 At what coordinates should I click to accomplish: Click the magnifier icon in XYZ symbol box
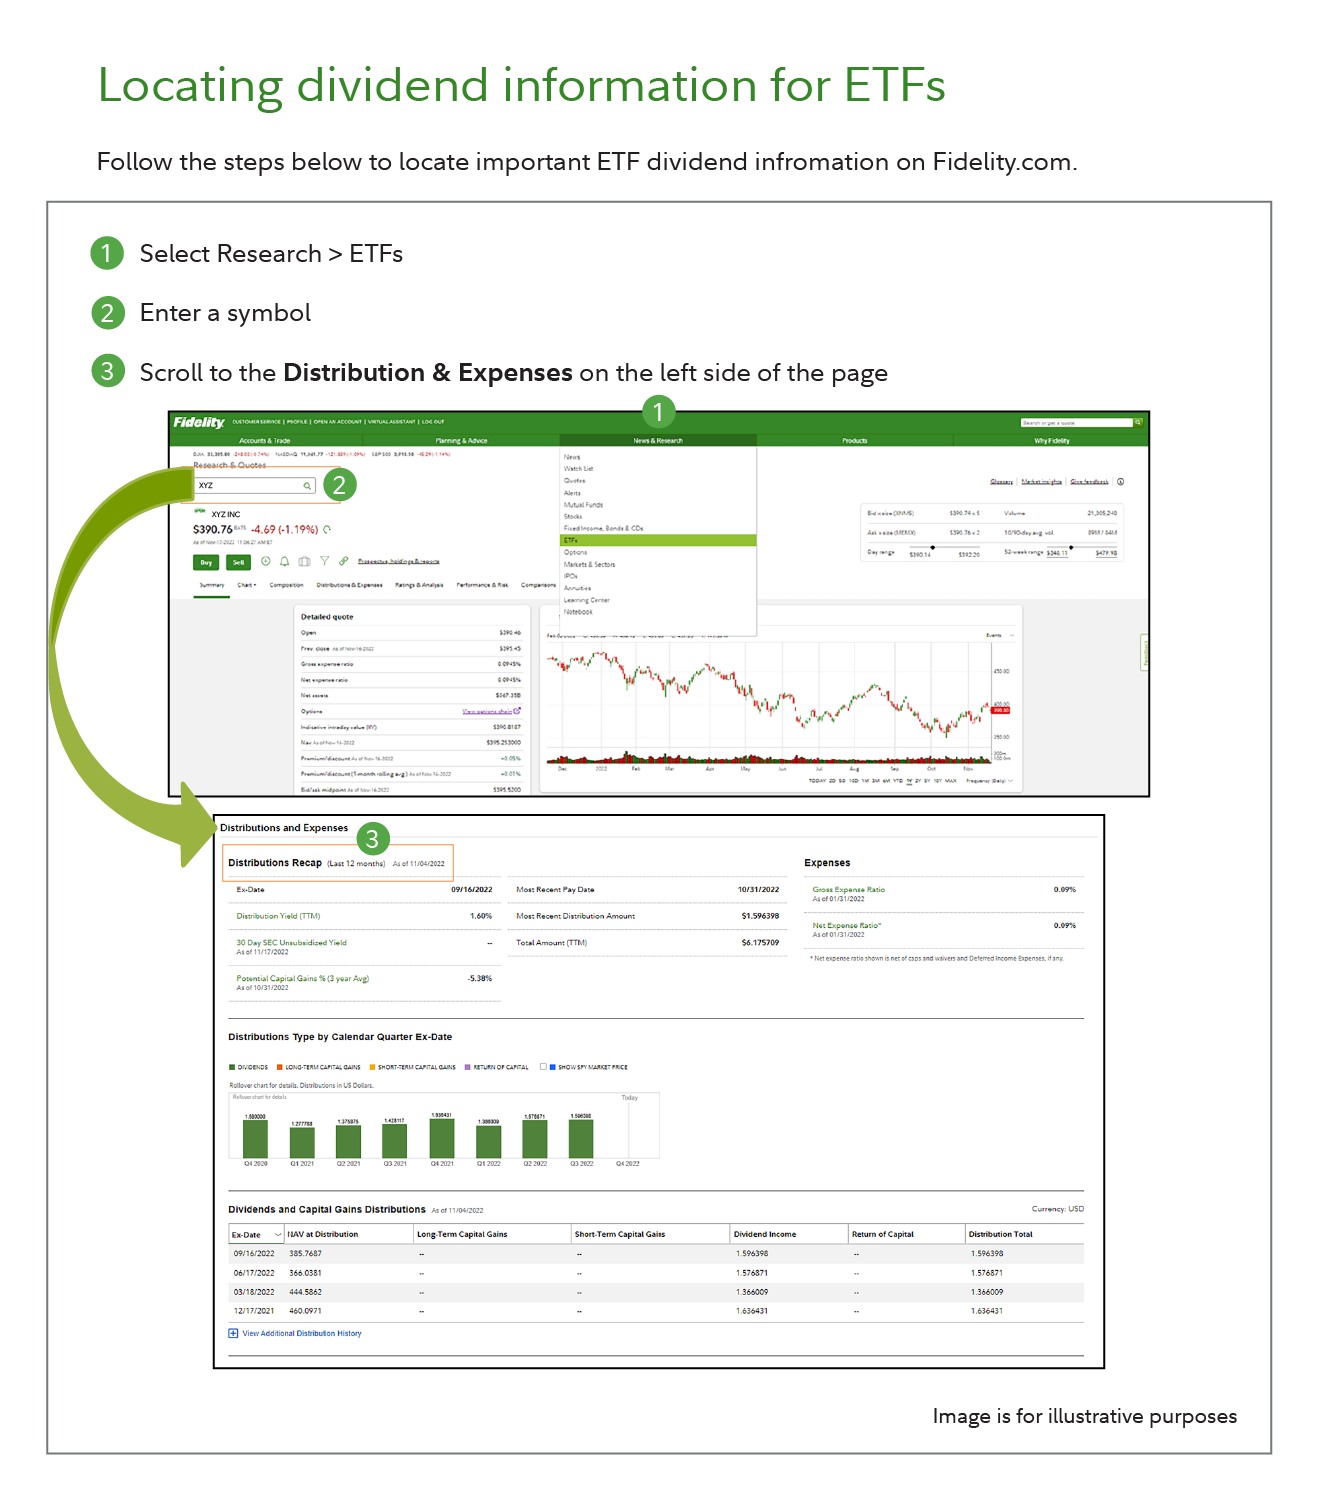click(307, 486)
